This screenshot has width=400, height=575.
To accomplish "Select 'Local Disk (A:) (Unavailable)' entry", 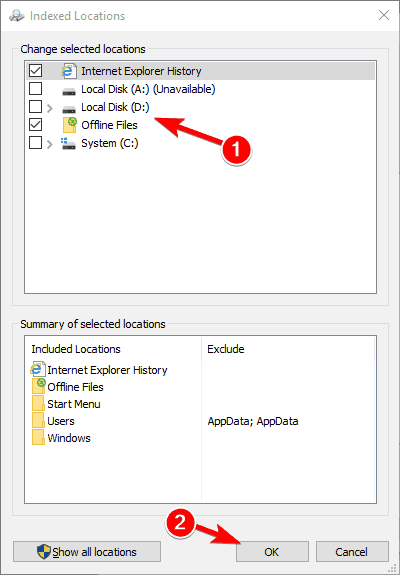I will coord(148,89).
